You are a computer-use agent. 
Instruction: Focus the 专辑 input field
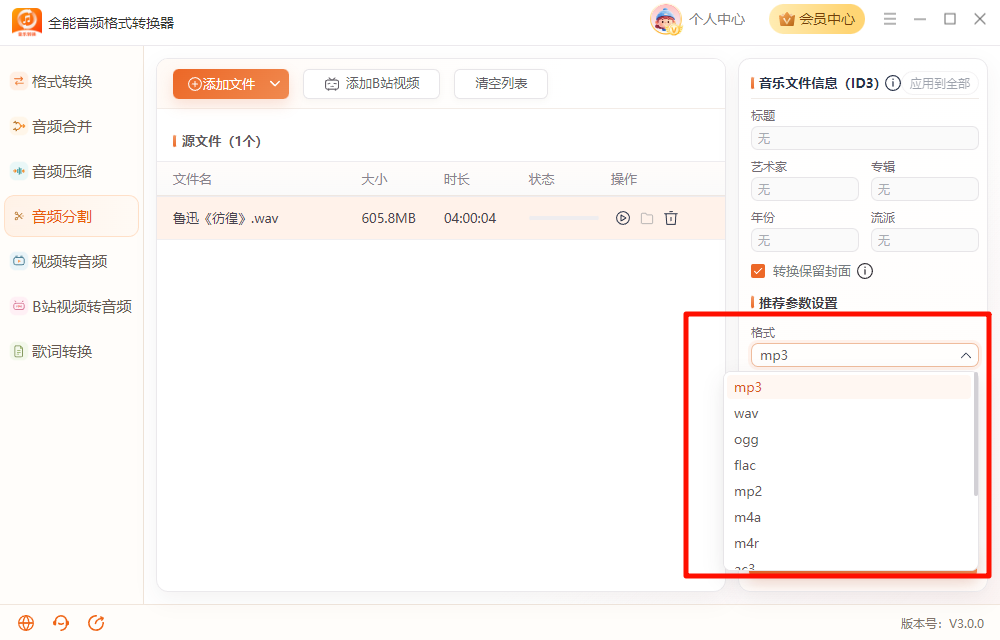coord(925,189)
